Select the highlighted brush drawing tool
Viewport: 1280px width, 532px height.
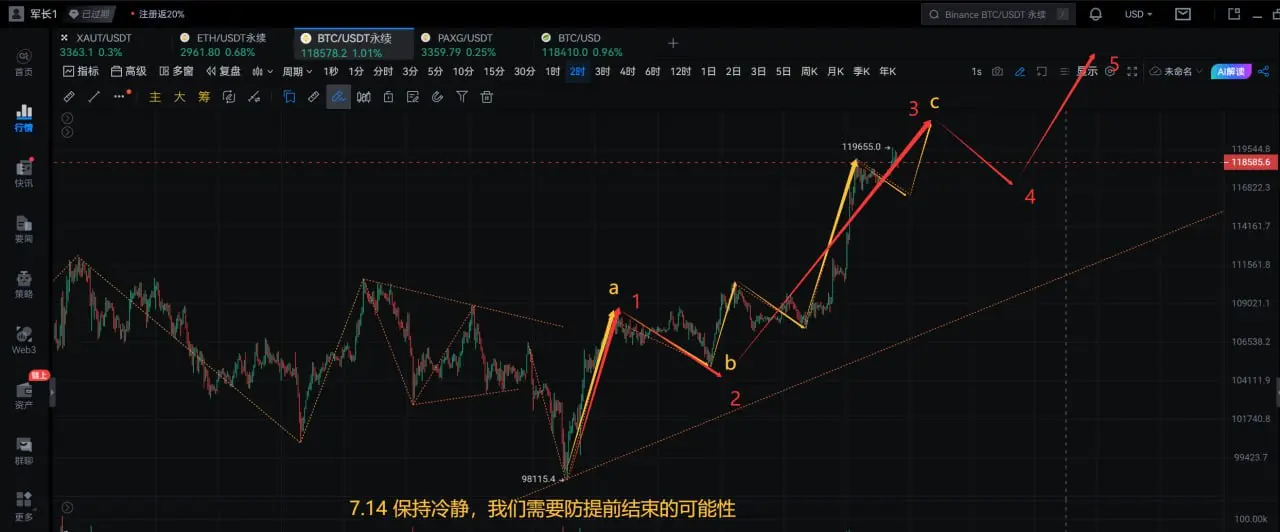tap(338, 97)
